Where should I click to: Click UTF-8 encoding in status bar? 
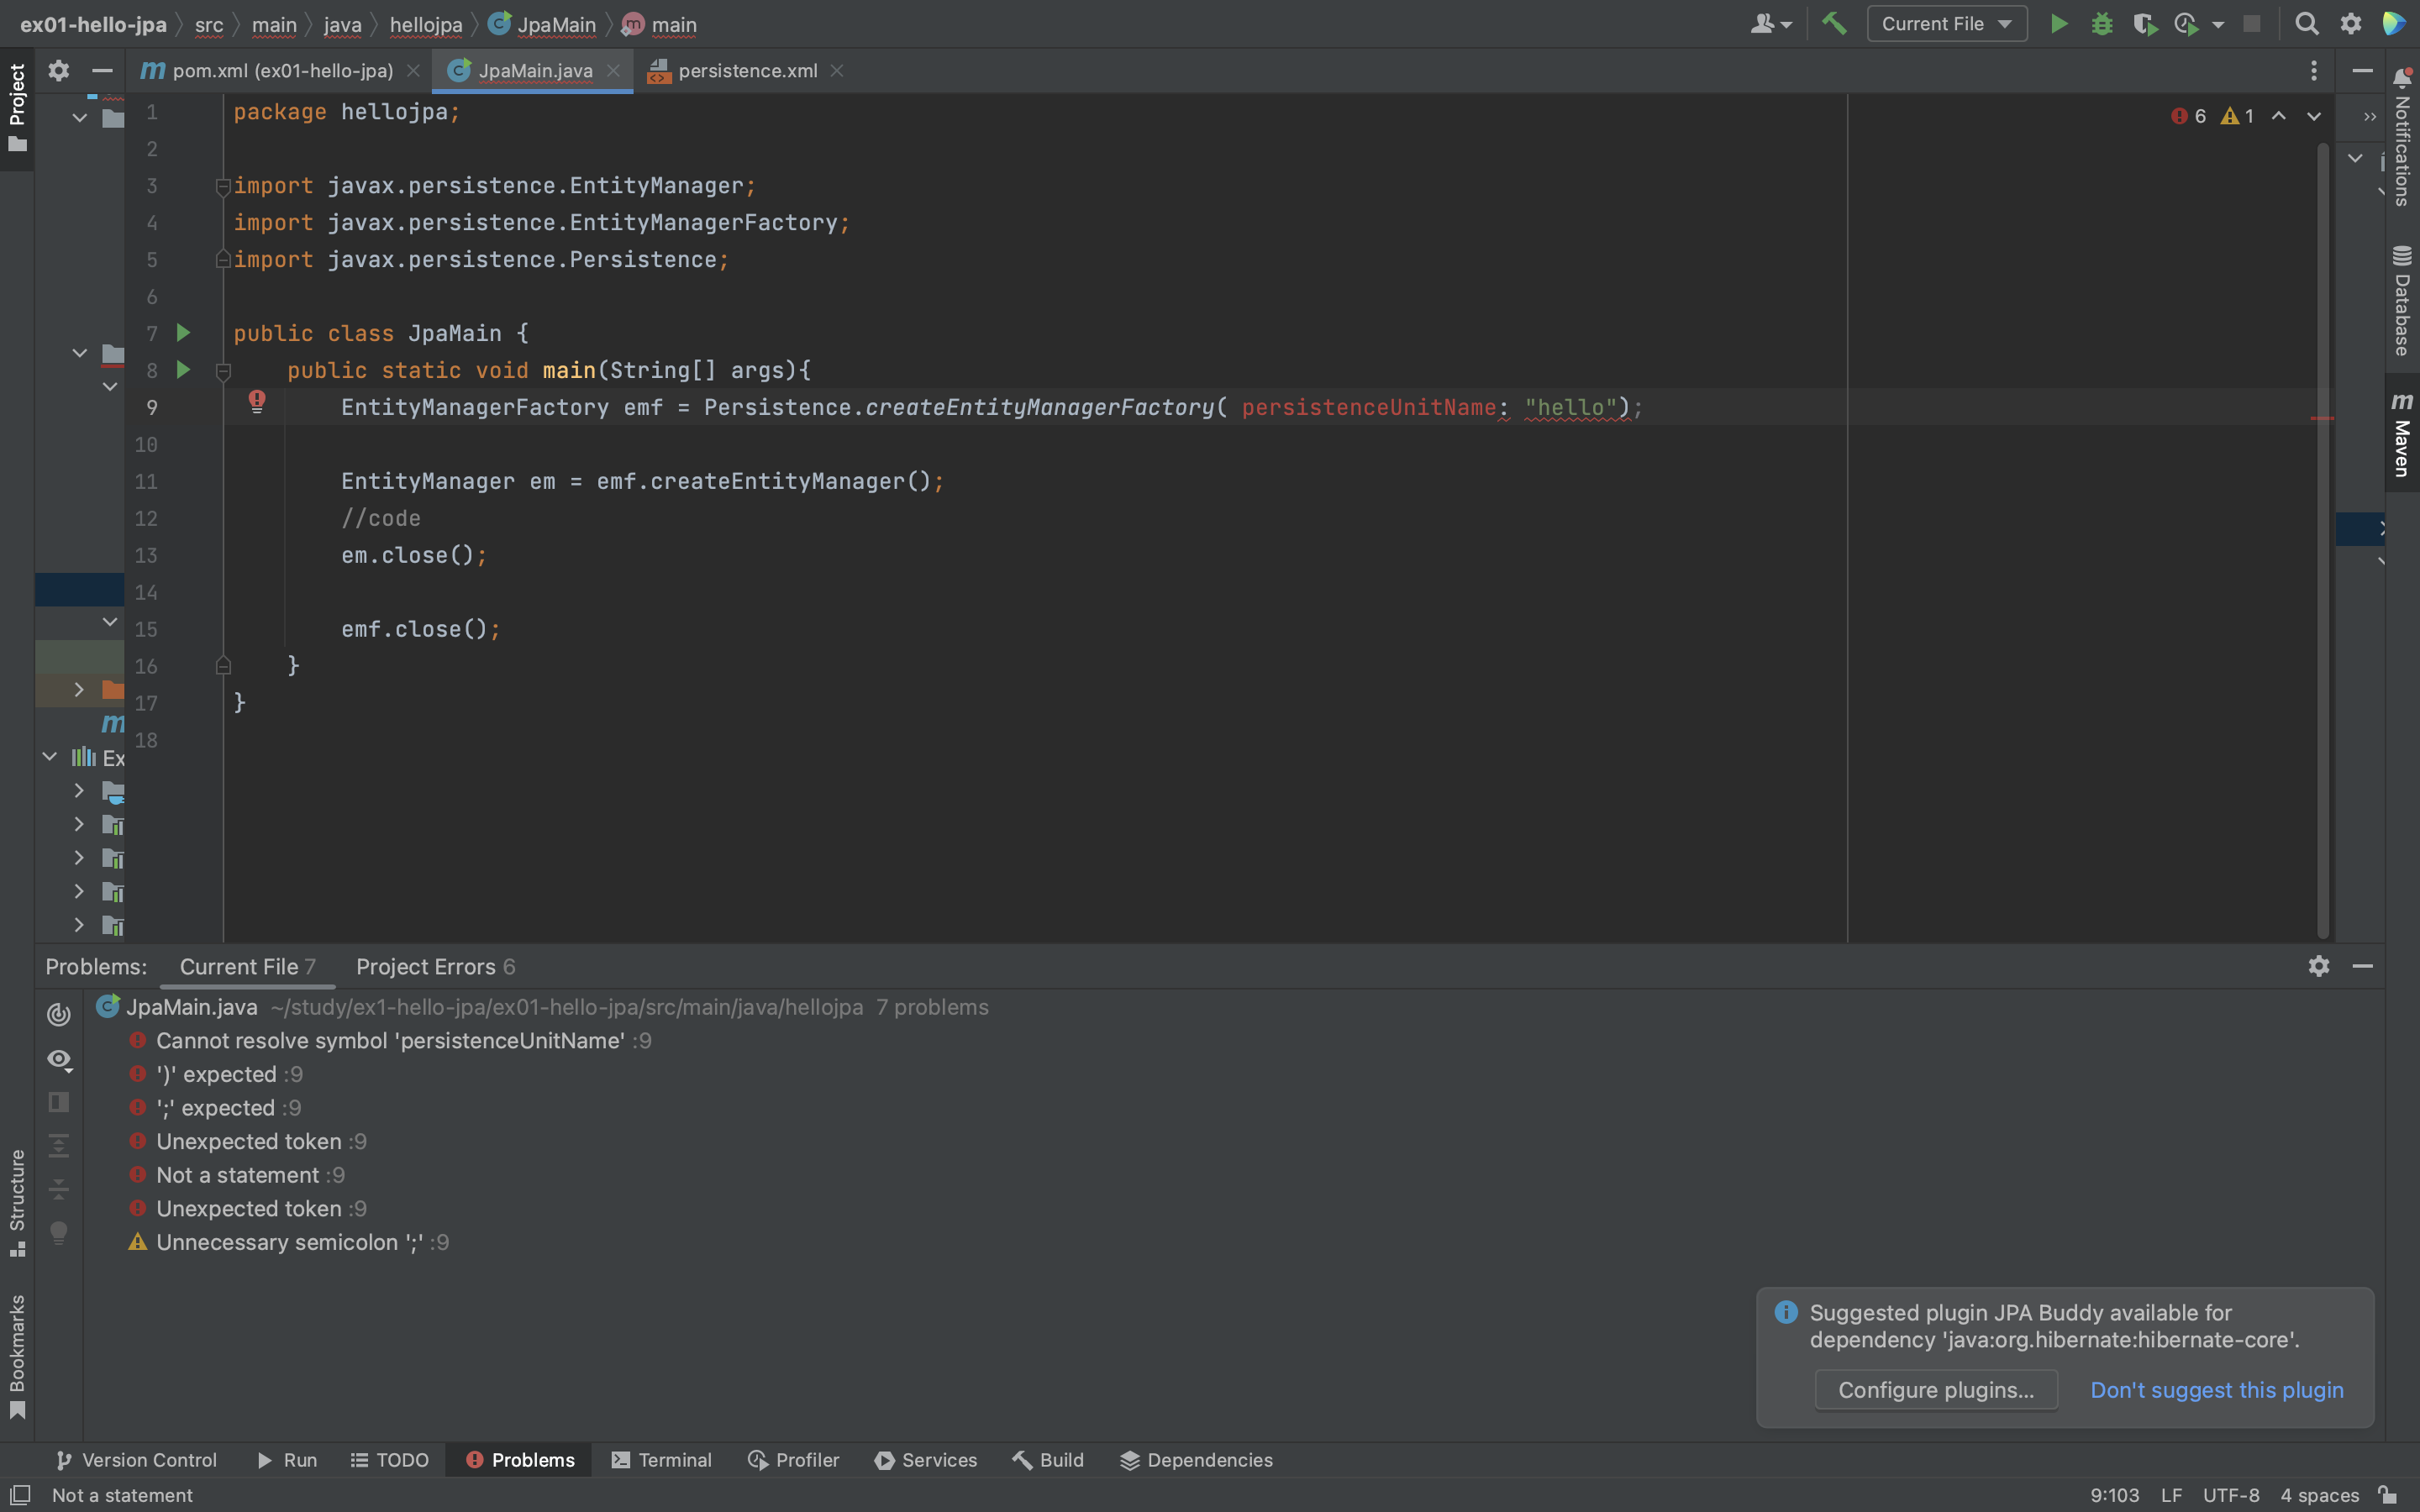[2231, 1495]
